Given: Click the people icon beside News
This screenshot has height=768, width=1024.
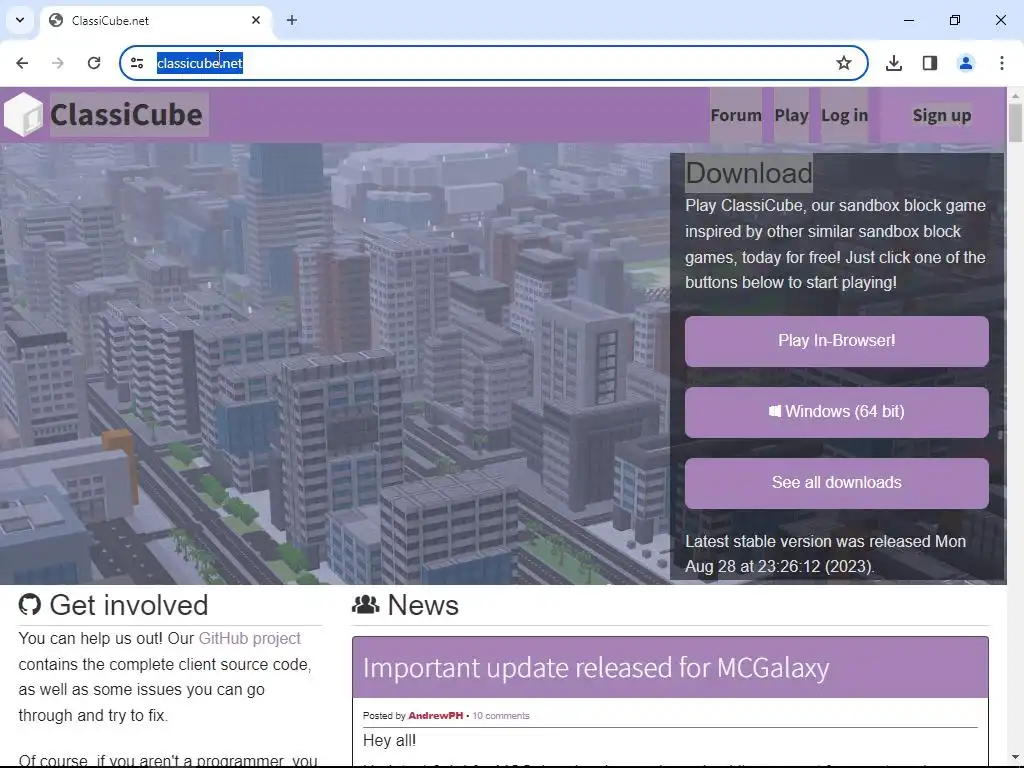Looking at the screenshot, I should point(366,605).
